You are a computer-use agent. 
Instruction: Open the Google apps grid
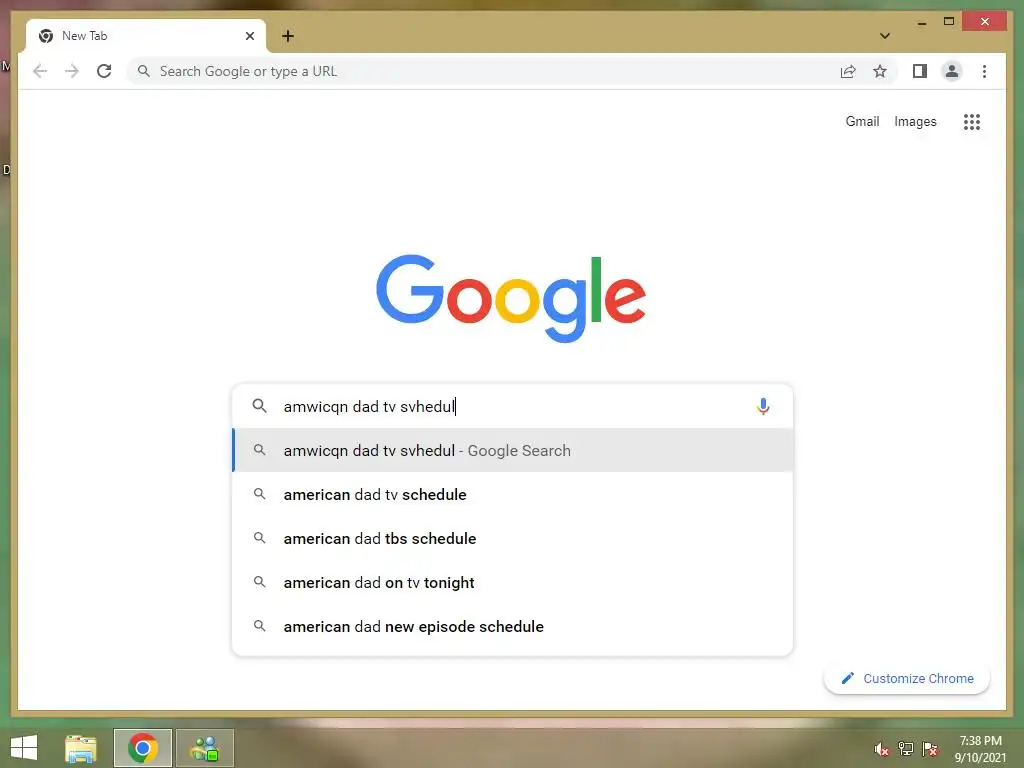pyautogui.click(x=972, y=121)
